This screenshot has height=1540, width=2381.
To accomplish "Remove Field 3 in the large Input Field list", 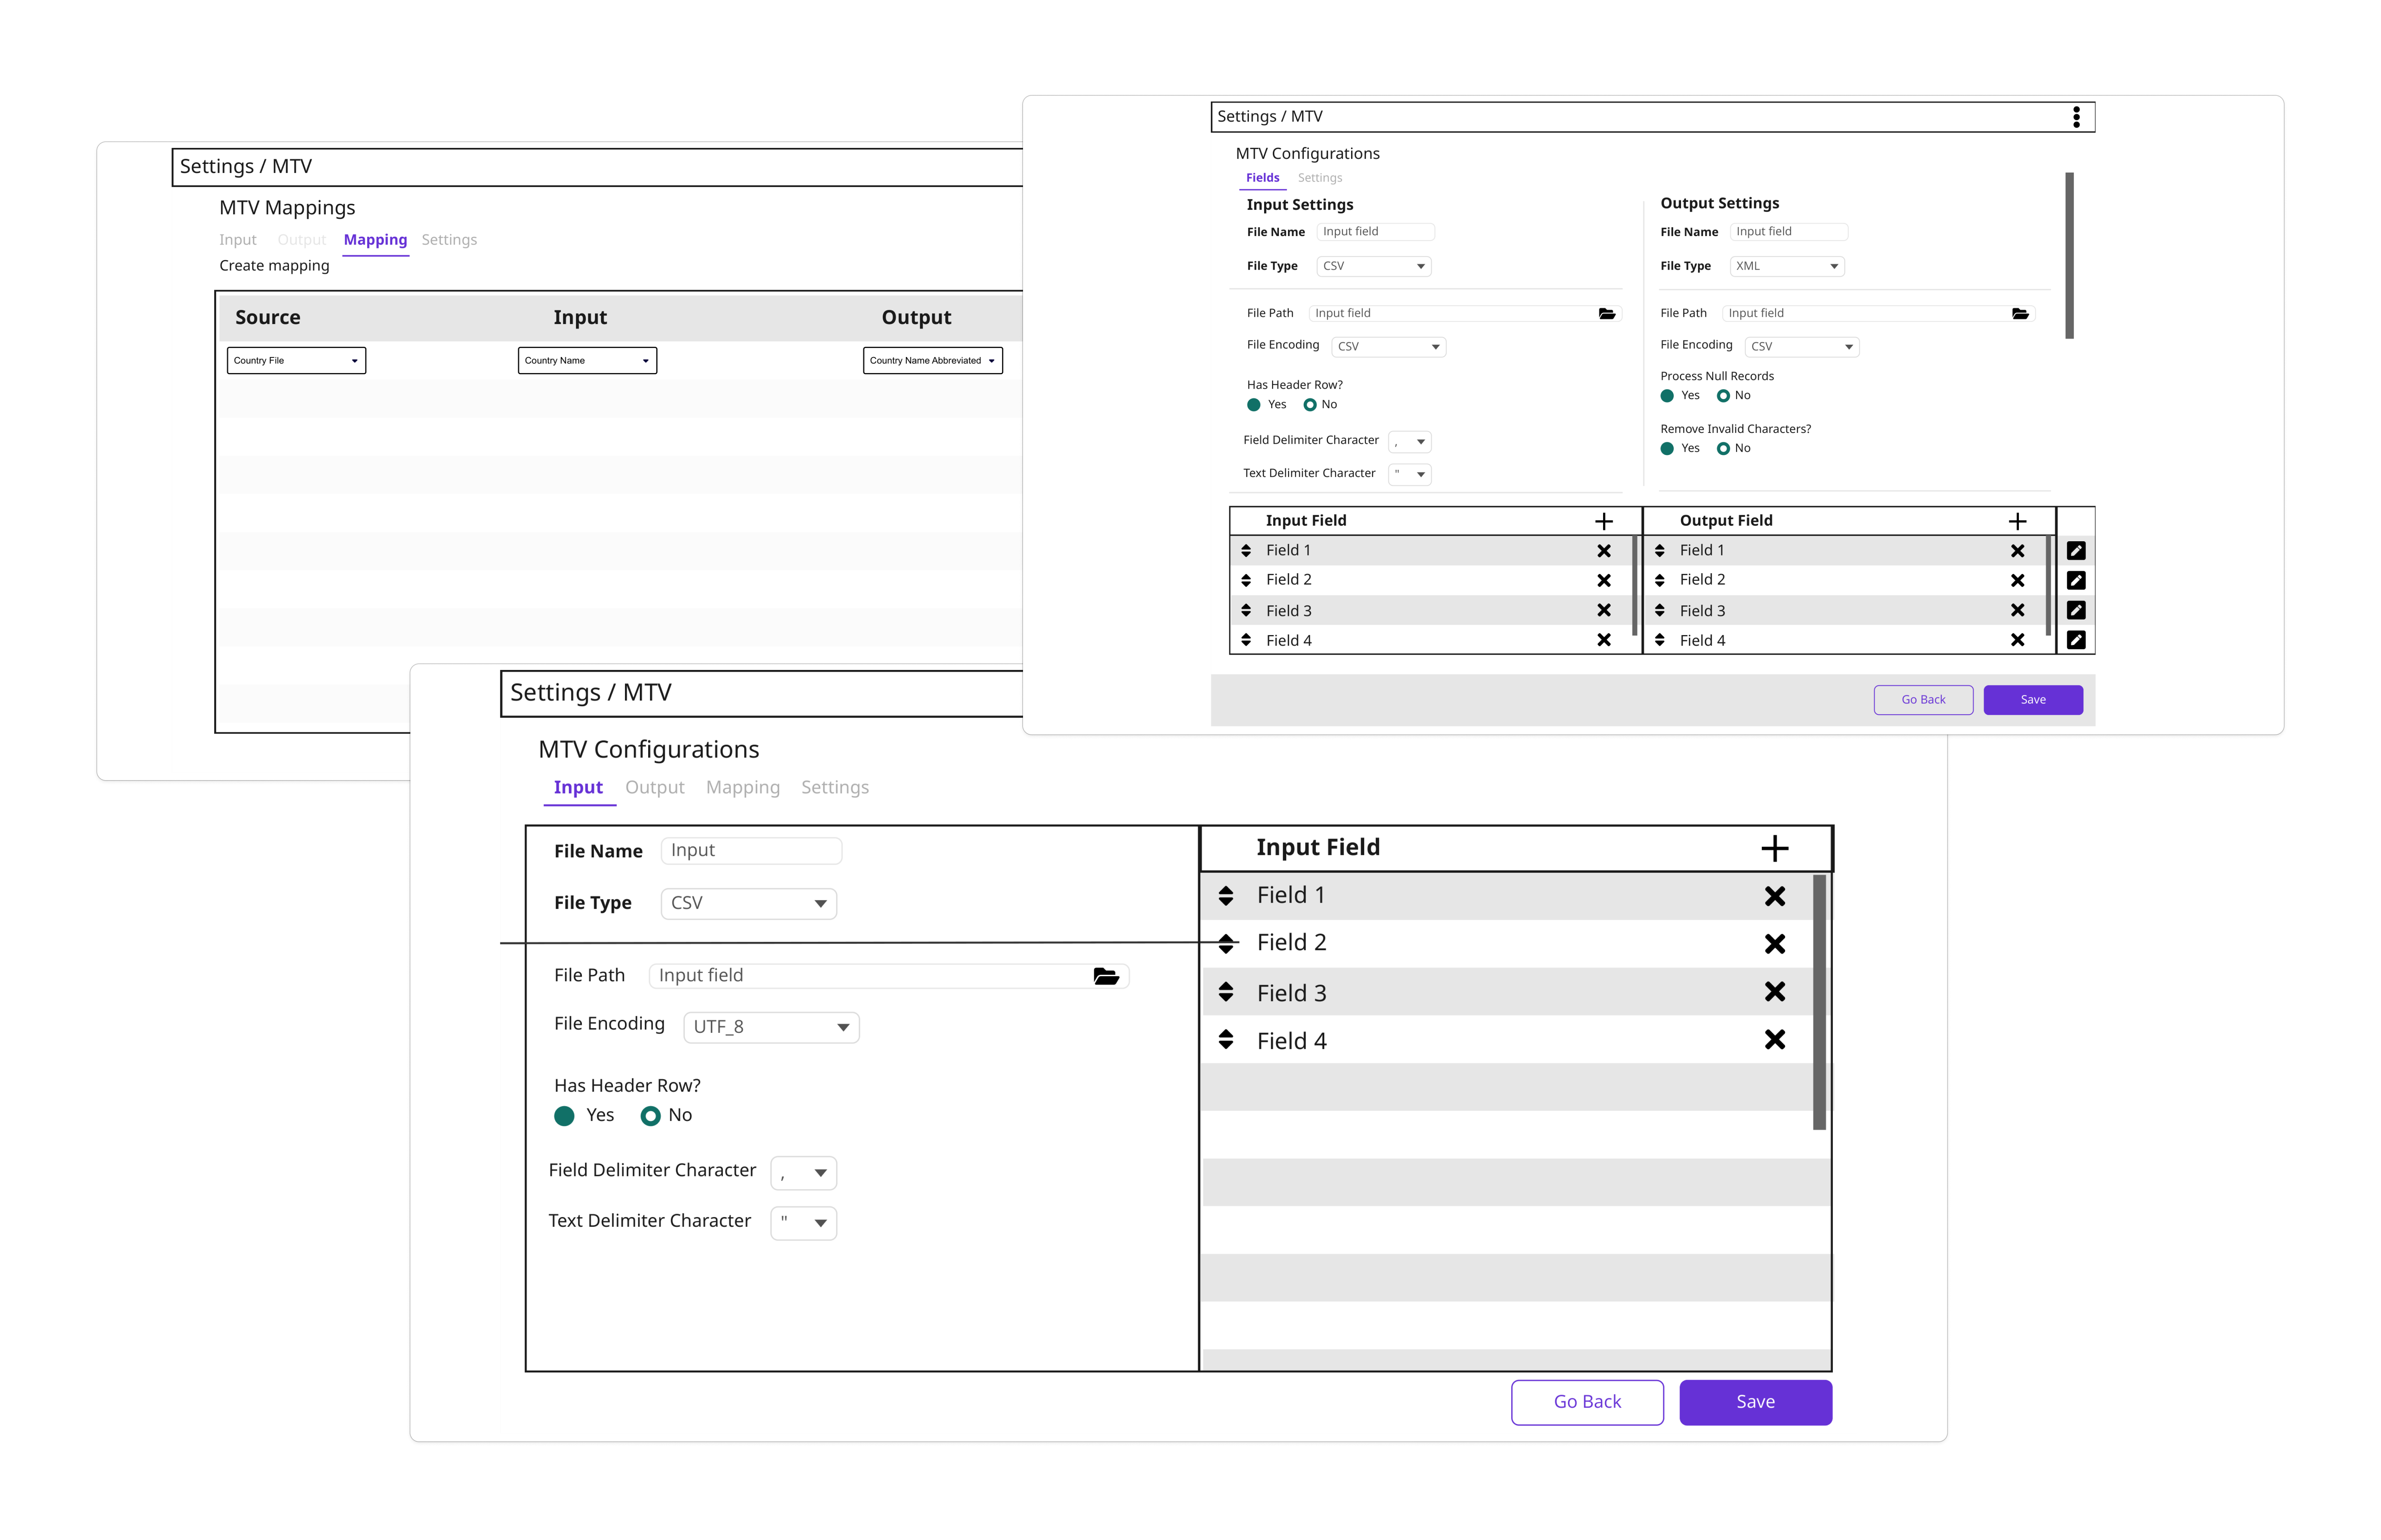I will coord(1774,992).
